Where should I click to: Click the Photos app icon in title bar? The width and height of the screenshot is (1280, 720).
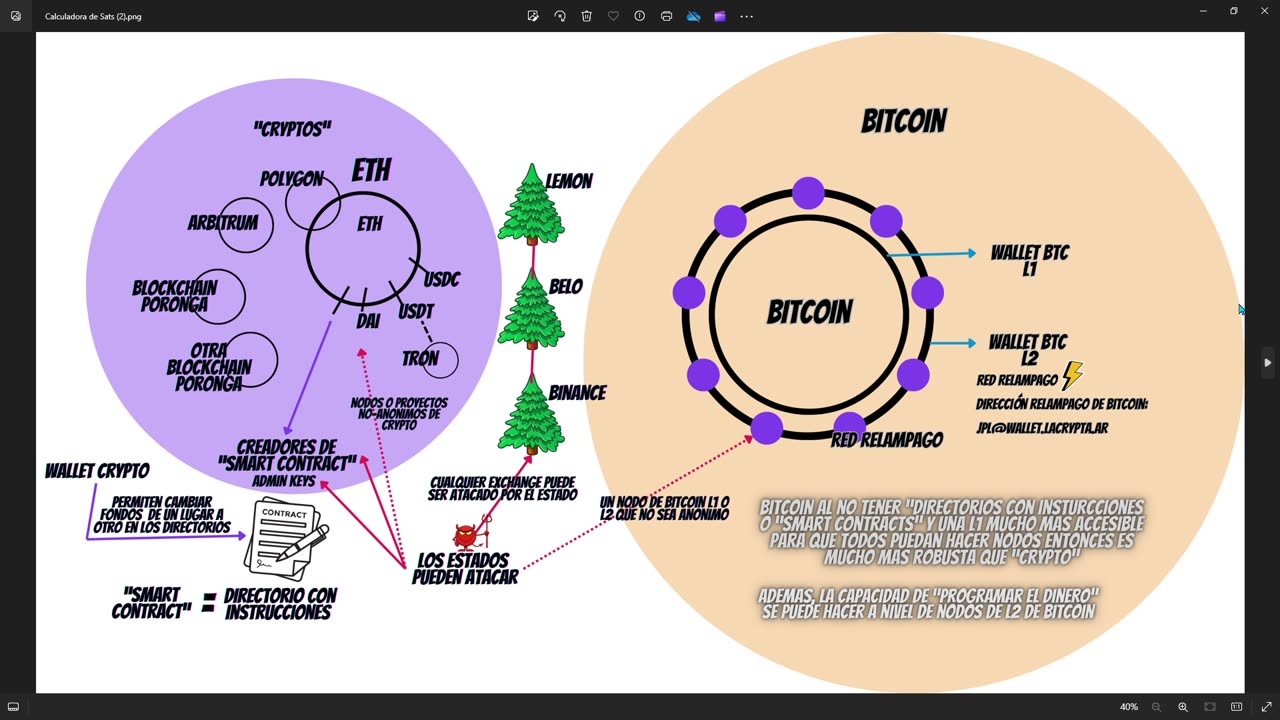[15, 16]
